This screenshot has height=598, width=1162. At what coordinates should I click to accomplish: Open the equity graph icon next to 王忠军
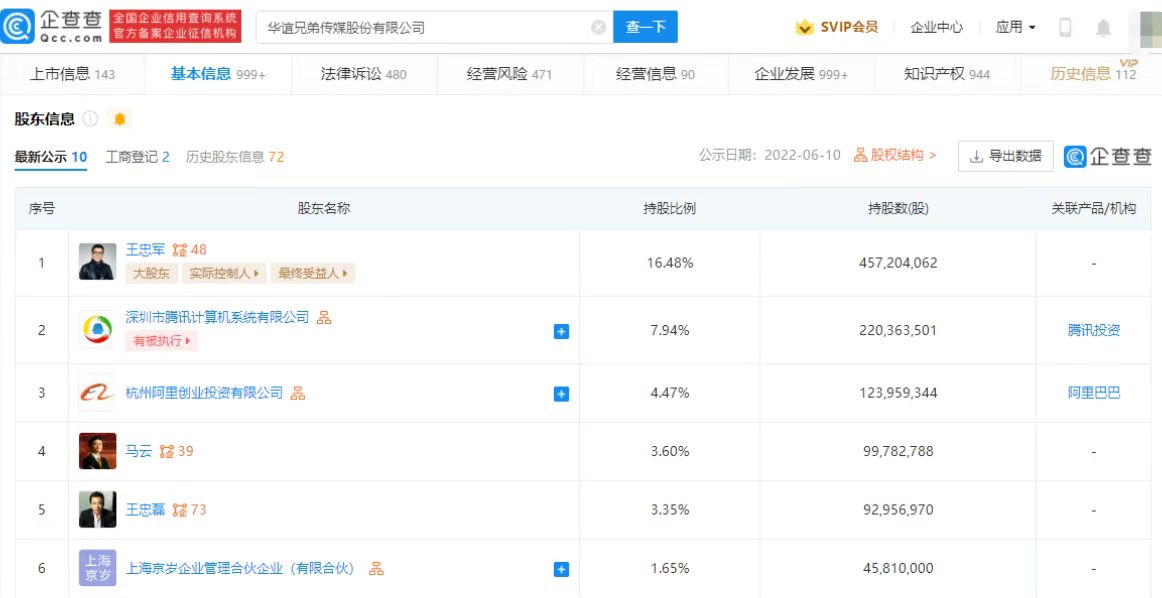coord(179,250)
